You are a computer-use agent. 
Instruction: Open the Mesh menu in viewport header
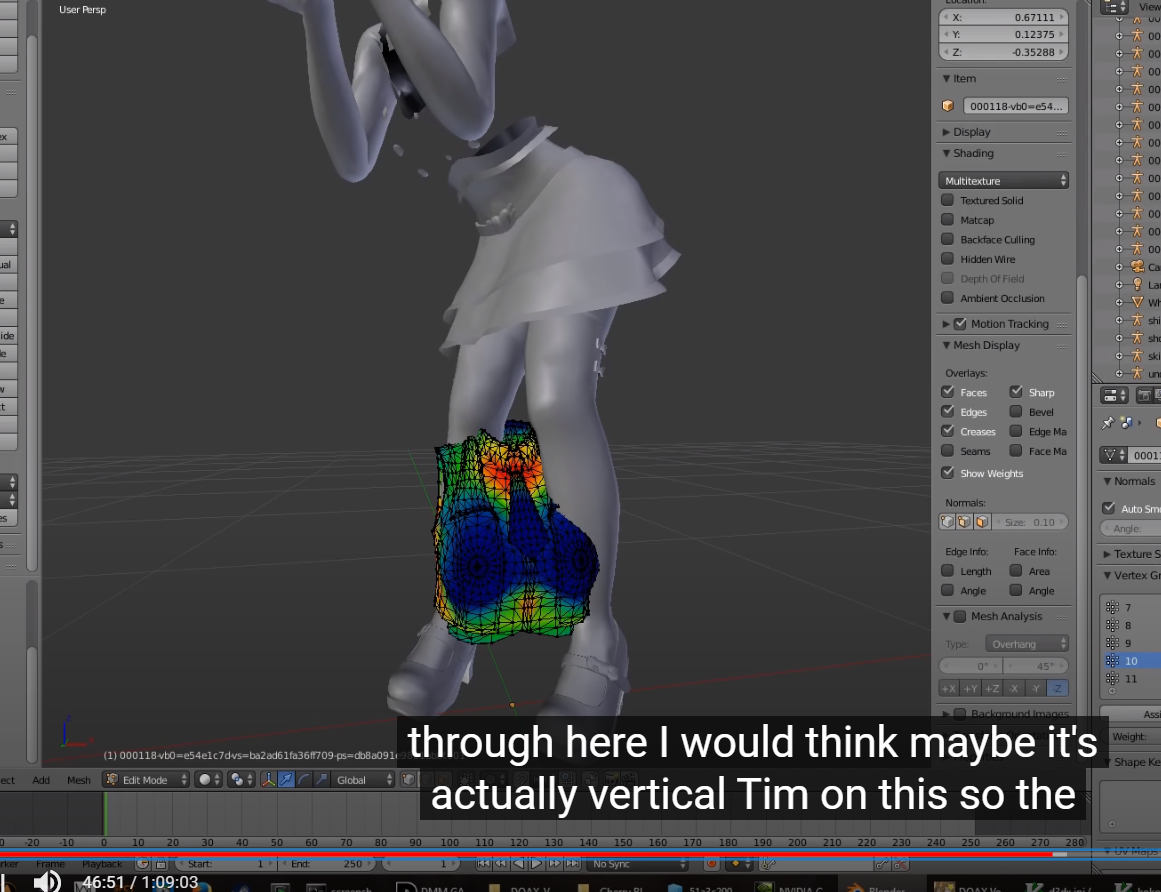click(x=78, y=780)
